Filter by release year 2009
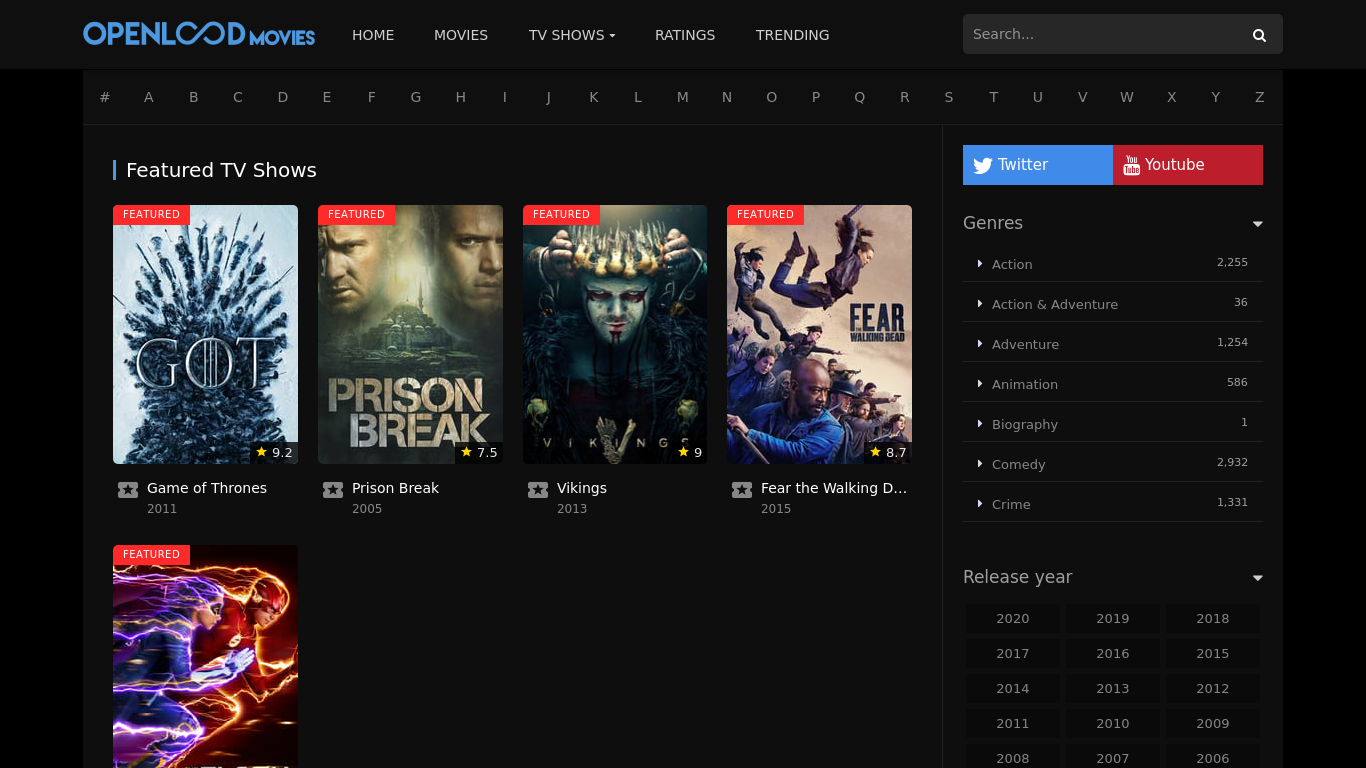Screen dimensions: 1366x768 [1212, 724]
